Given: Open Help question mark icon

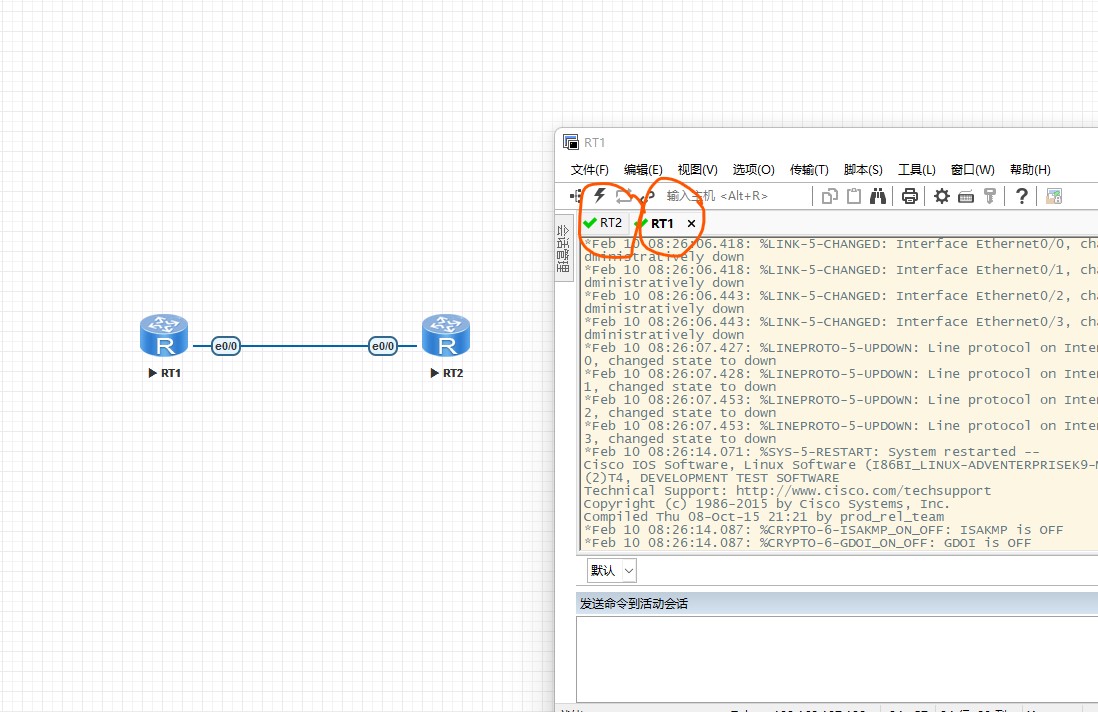Looking at the screenshot, I should (x=1022, y=196).
